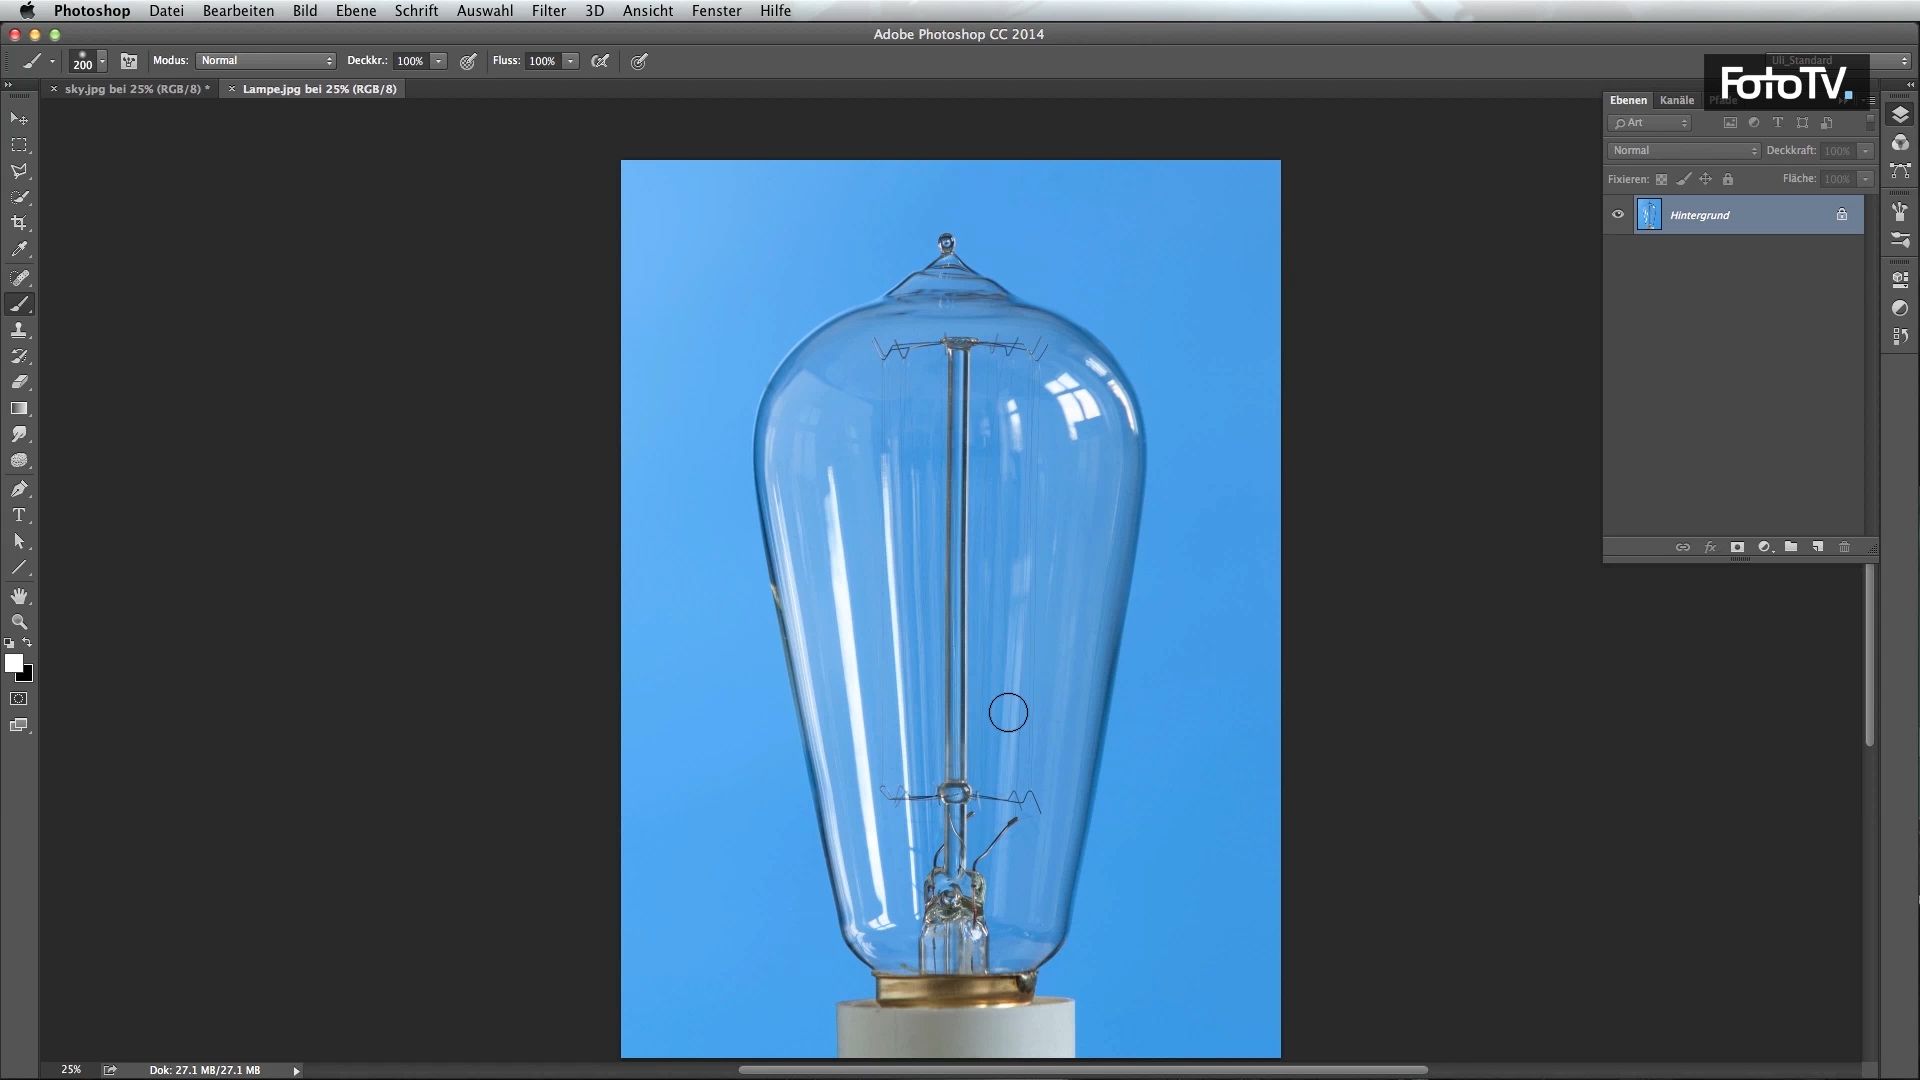Open layer blend mode Normal dropdown
Image resolution: width=1920 pixels, height=1080 pixels.
tap(1684, 151)
